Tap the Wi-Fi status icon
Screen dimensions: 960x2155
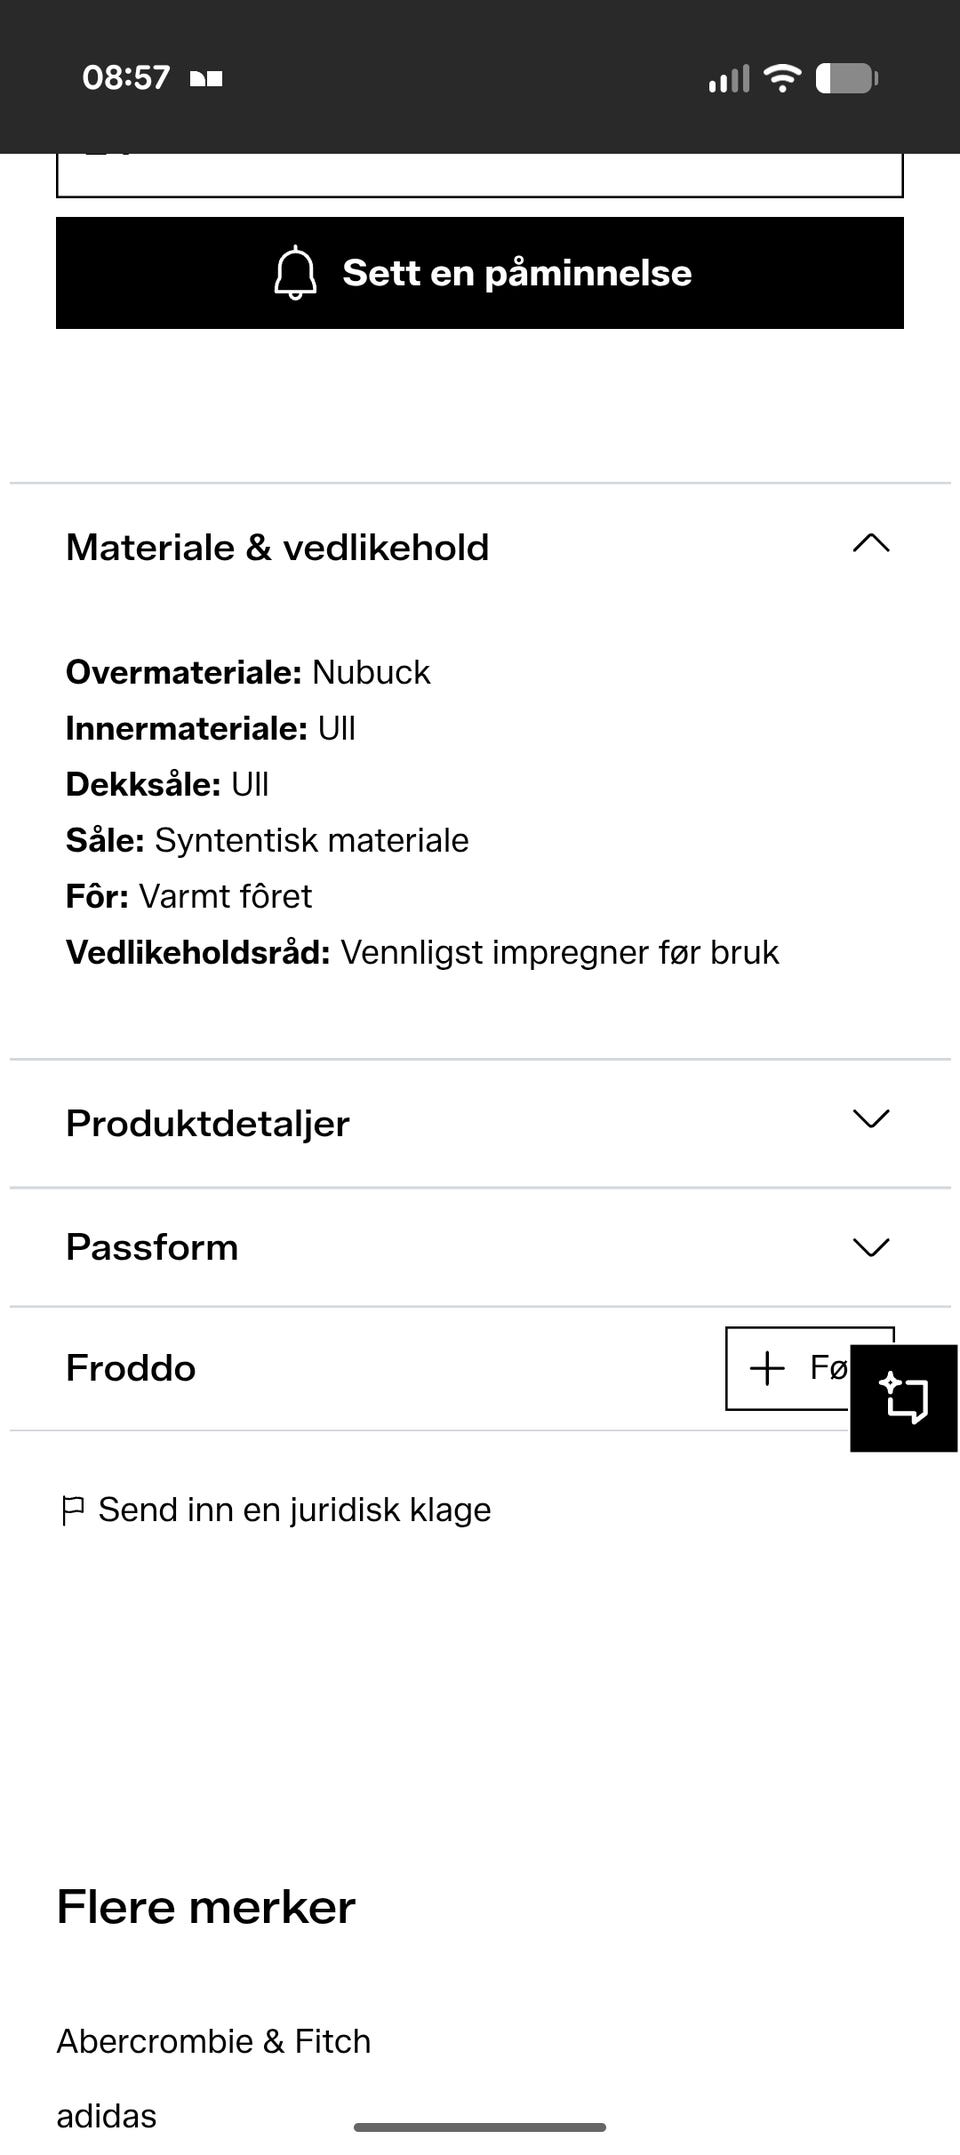pos(782,78)
